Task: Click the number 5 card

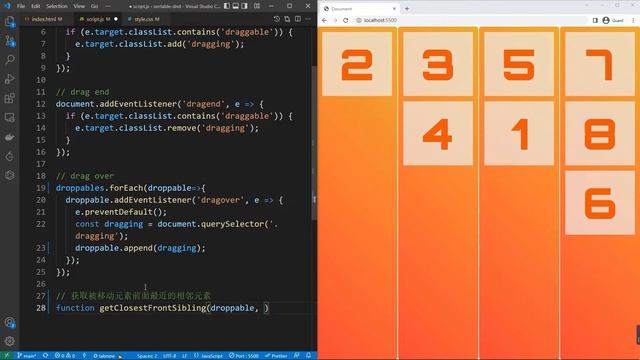Action: coord(519,64)
